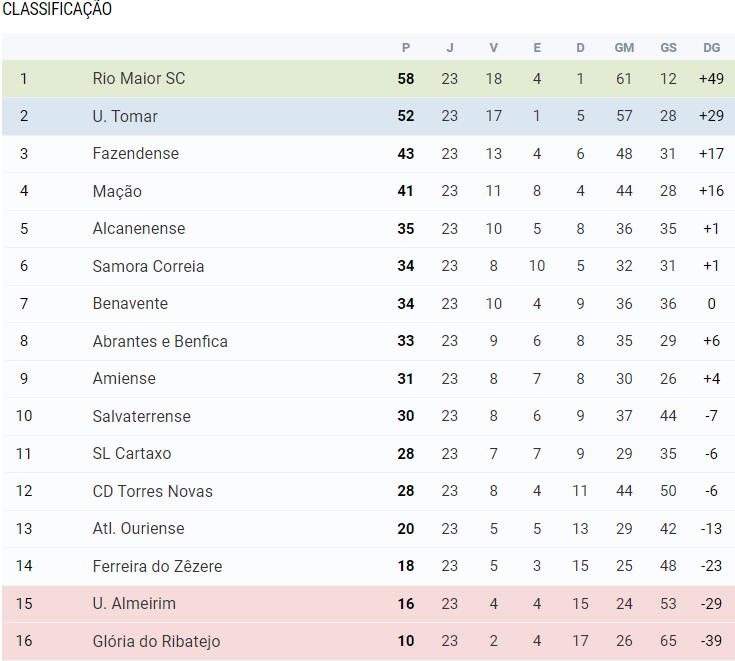Open Glória do Ribatejo team page
735x661 pixels.
(156, 641)
